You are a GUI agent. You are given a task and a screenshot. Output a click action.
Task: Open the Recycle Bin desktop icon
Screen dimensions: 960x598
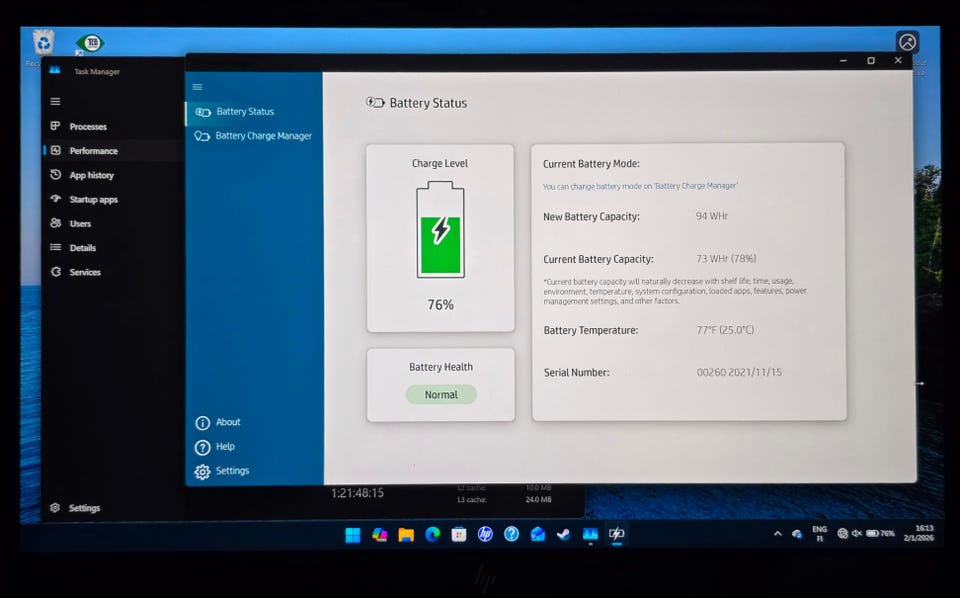point(43,43)
